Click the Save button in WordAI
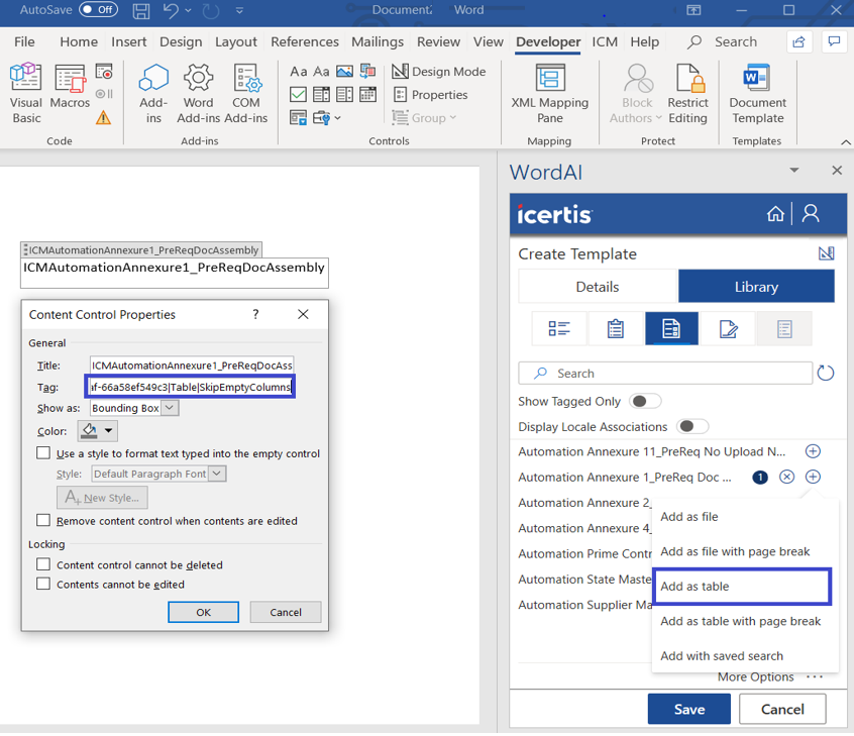Image resolution: width=854 pixels, height=736 pixels. tap(688, 709)
